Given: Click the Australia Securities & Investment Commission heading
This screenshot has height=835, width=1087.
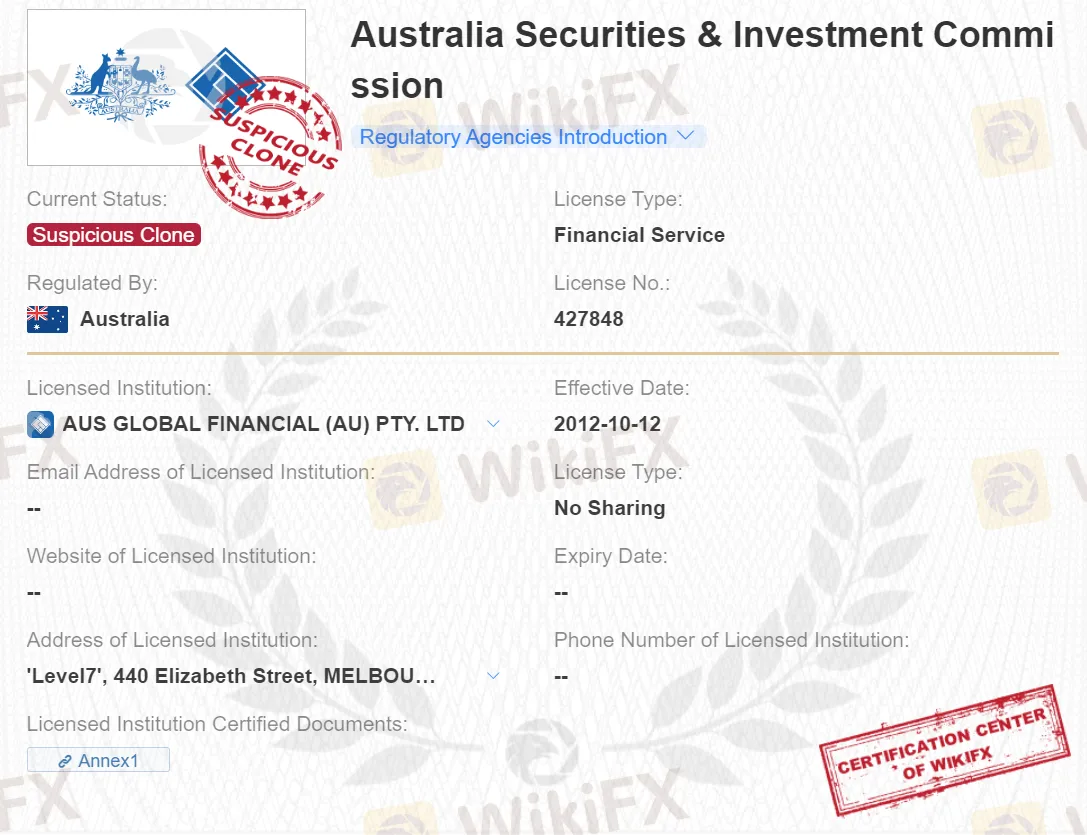Looking at the screenshot, I should [702, 60].
